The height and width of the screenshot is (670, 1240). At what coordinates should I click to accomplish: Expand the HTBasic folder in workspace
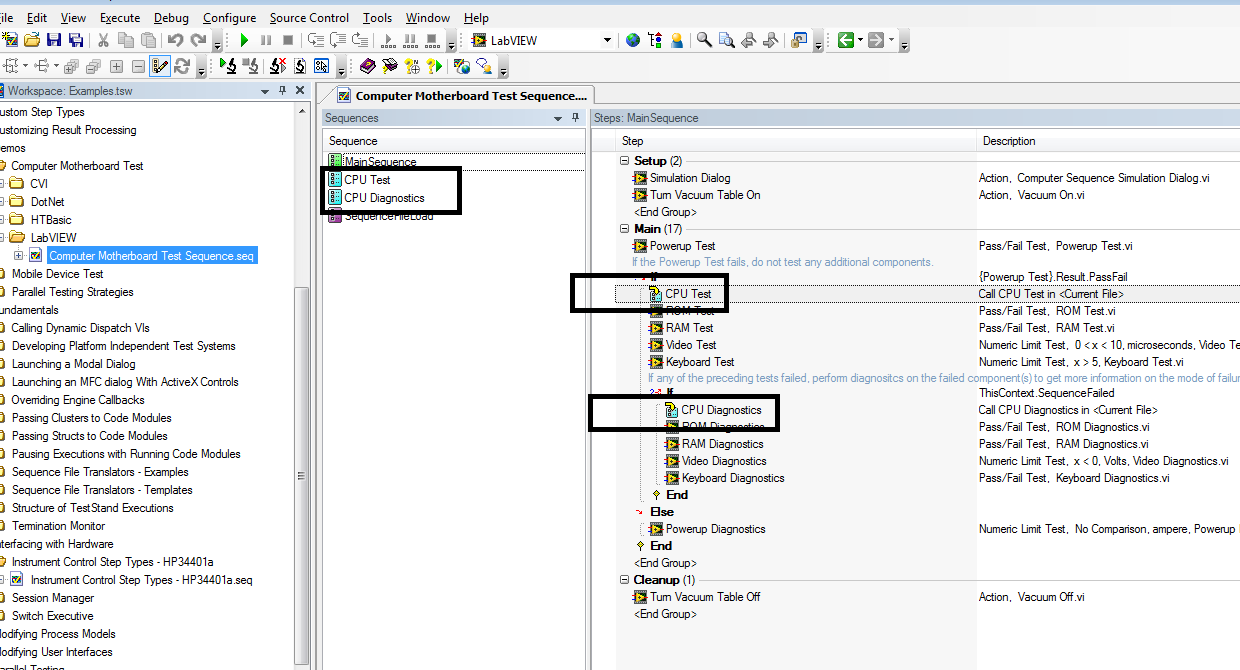(2, 220)
